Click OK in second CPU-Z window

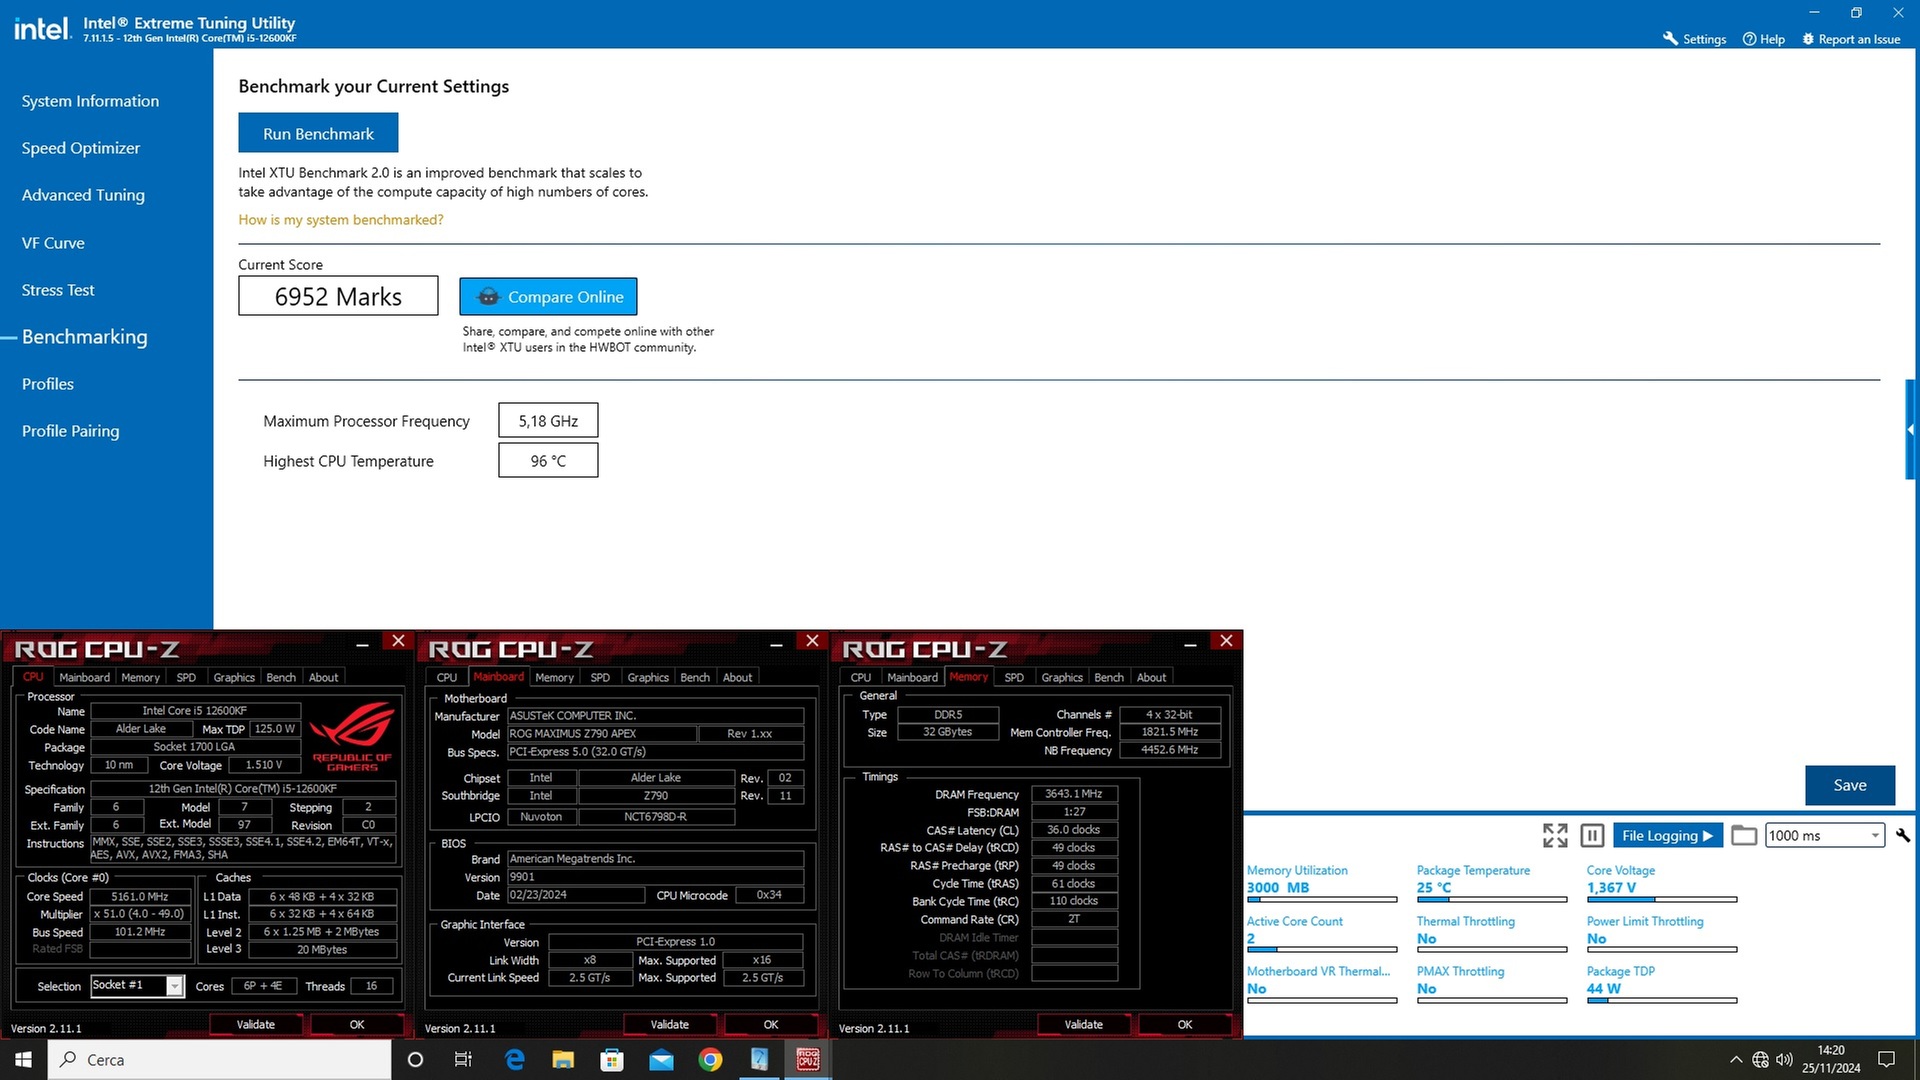click(770, 1024)
